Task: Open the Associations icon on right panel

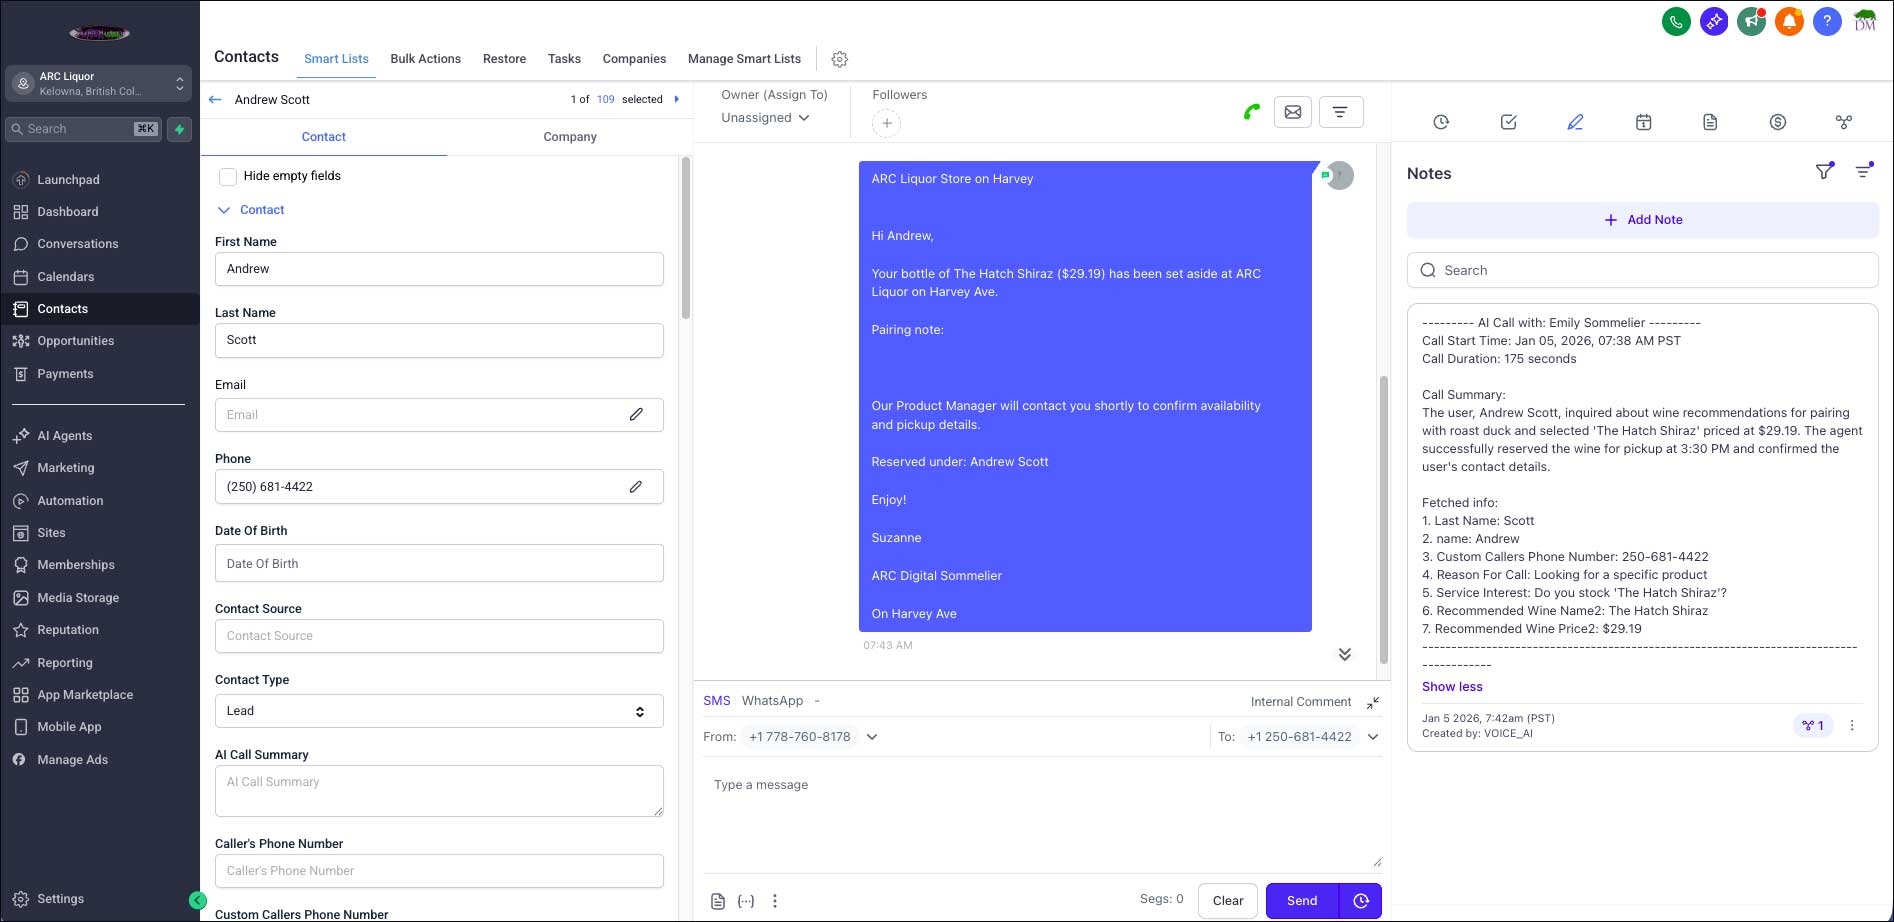Action: [x=1845, y=121]
